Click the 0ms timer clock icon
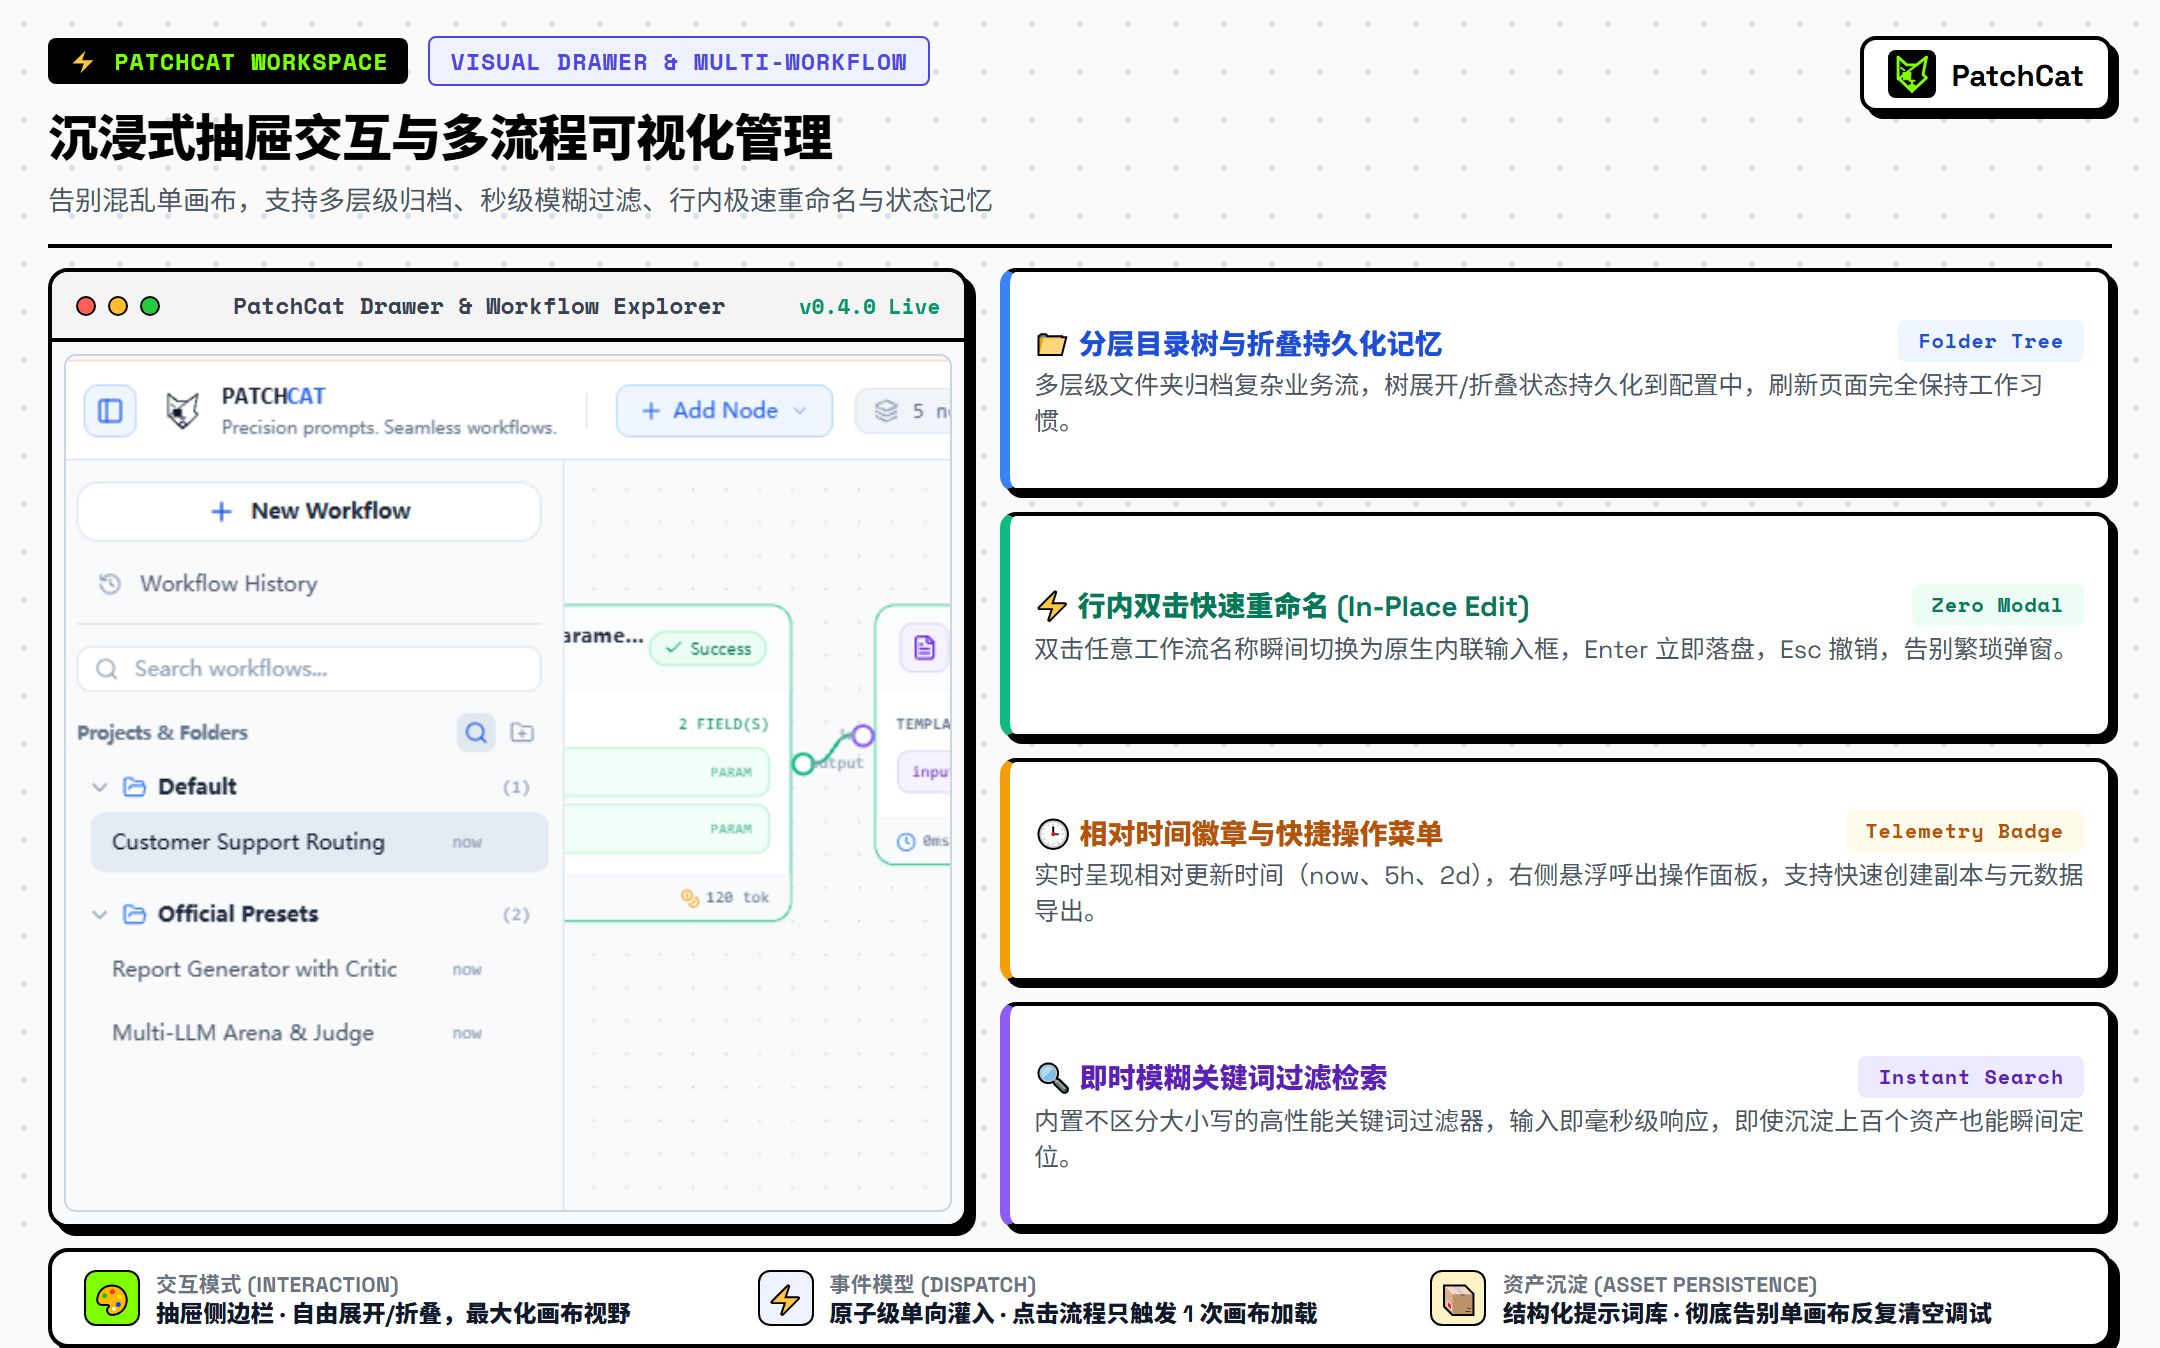The width and height of the screenshot is (2160, 1348). coord(906,841)
